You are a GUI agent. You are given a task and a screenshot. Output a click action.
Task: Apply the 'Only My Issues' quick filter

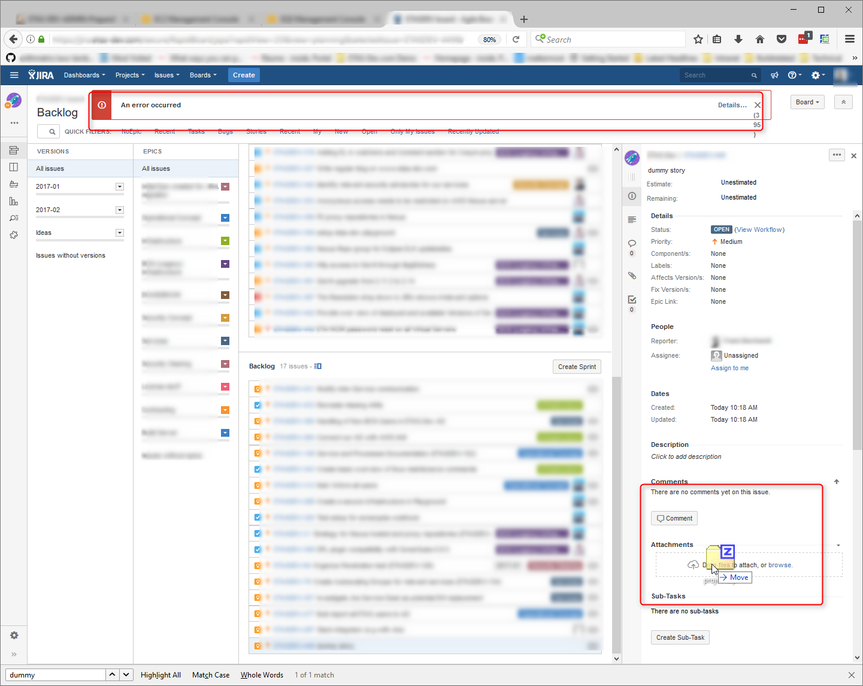coord(412,132)
